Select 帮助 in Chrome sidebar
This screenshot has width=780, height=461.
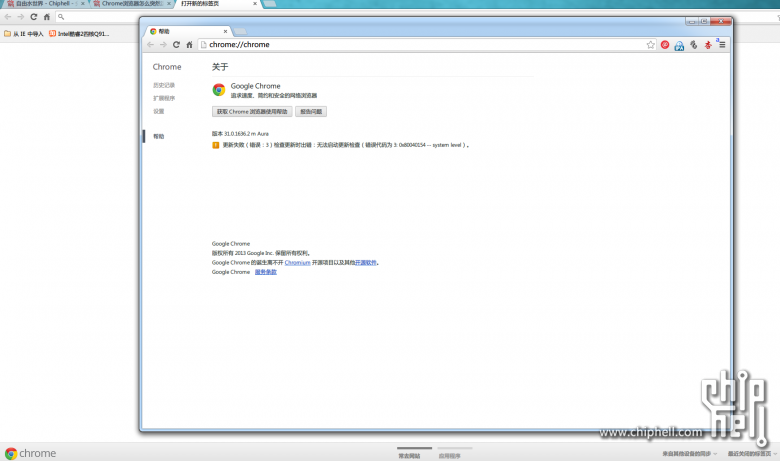pos(158,136)
